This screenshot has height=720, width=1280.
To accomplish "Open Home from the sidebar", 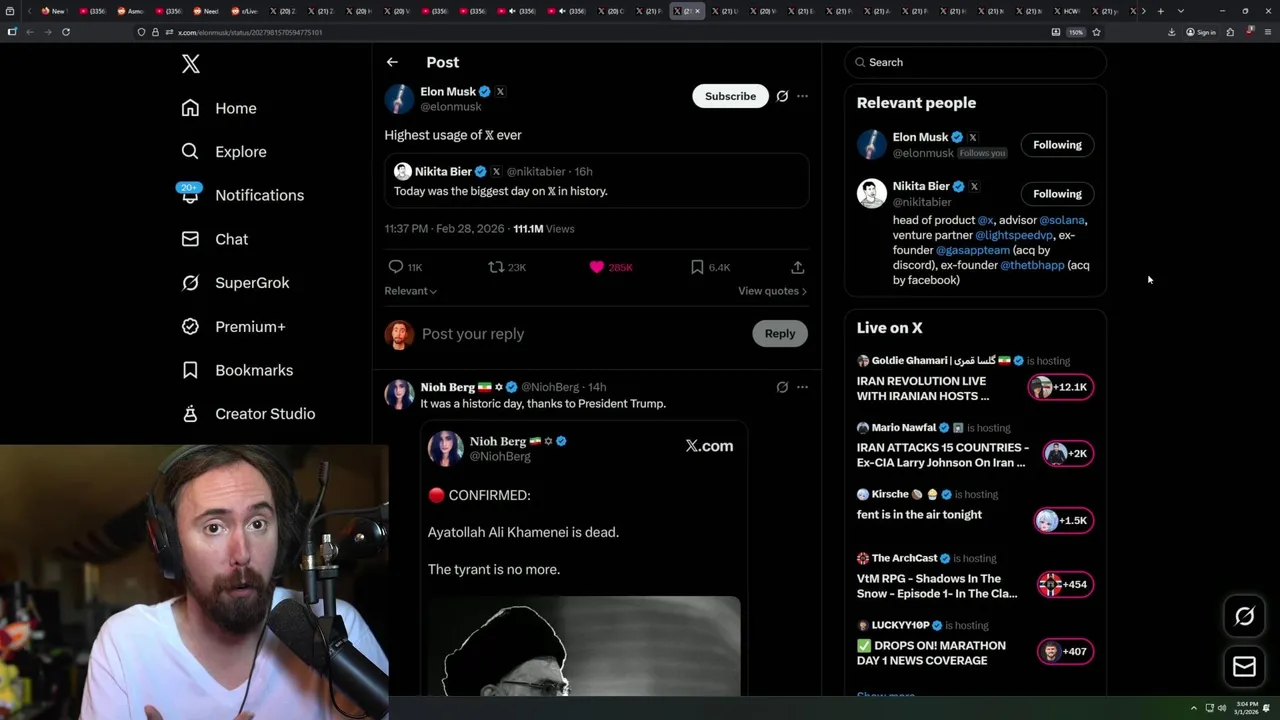I will (219, 108).
